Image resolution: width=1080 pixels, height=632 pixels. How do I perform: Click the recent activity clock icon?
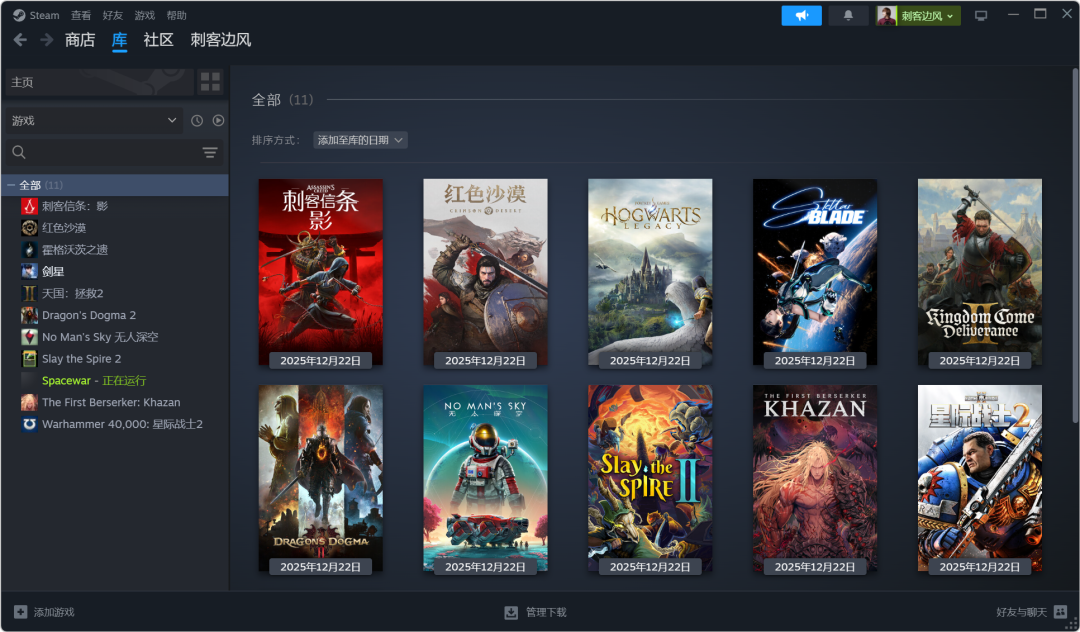pyautogui.click(x=197, y=120)
